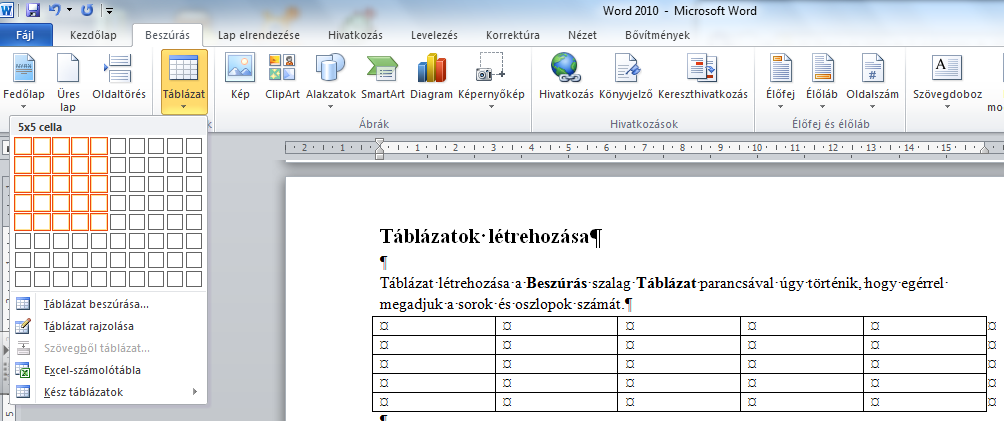Open the Fájl tab
This screenshot has height=421, width=1004.
pyautogui.click(x=24, y=35)
